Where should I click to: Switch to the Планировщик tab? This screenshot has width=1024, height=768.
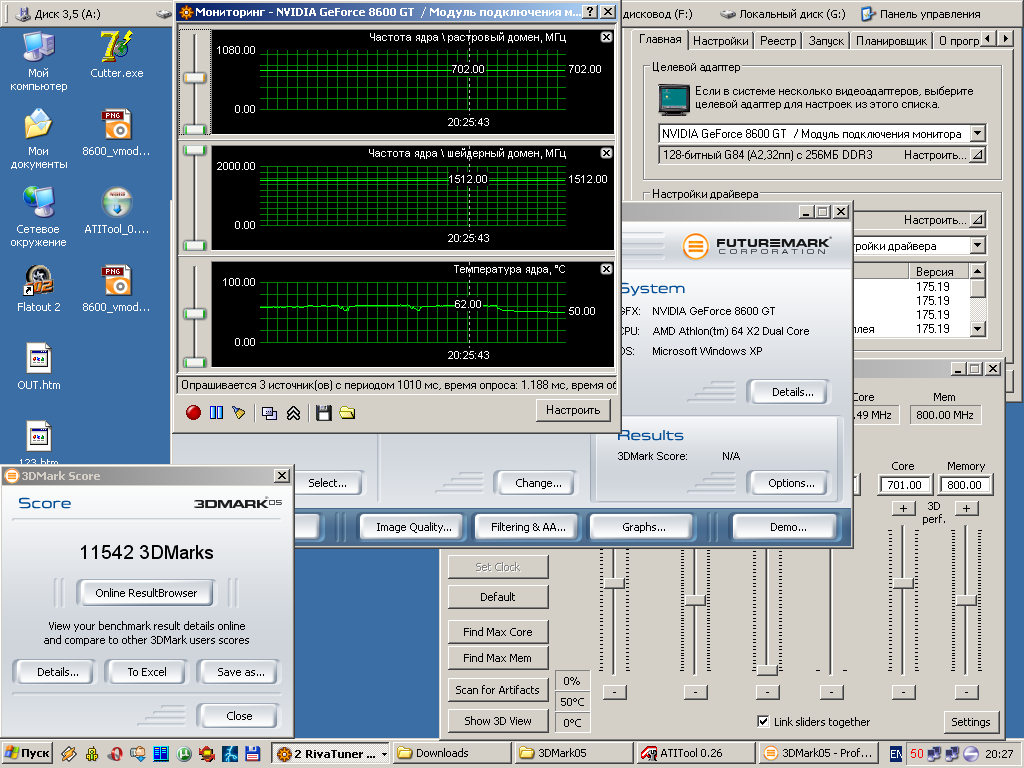[x=891, y=40]
